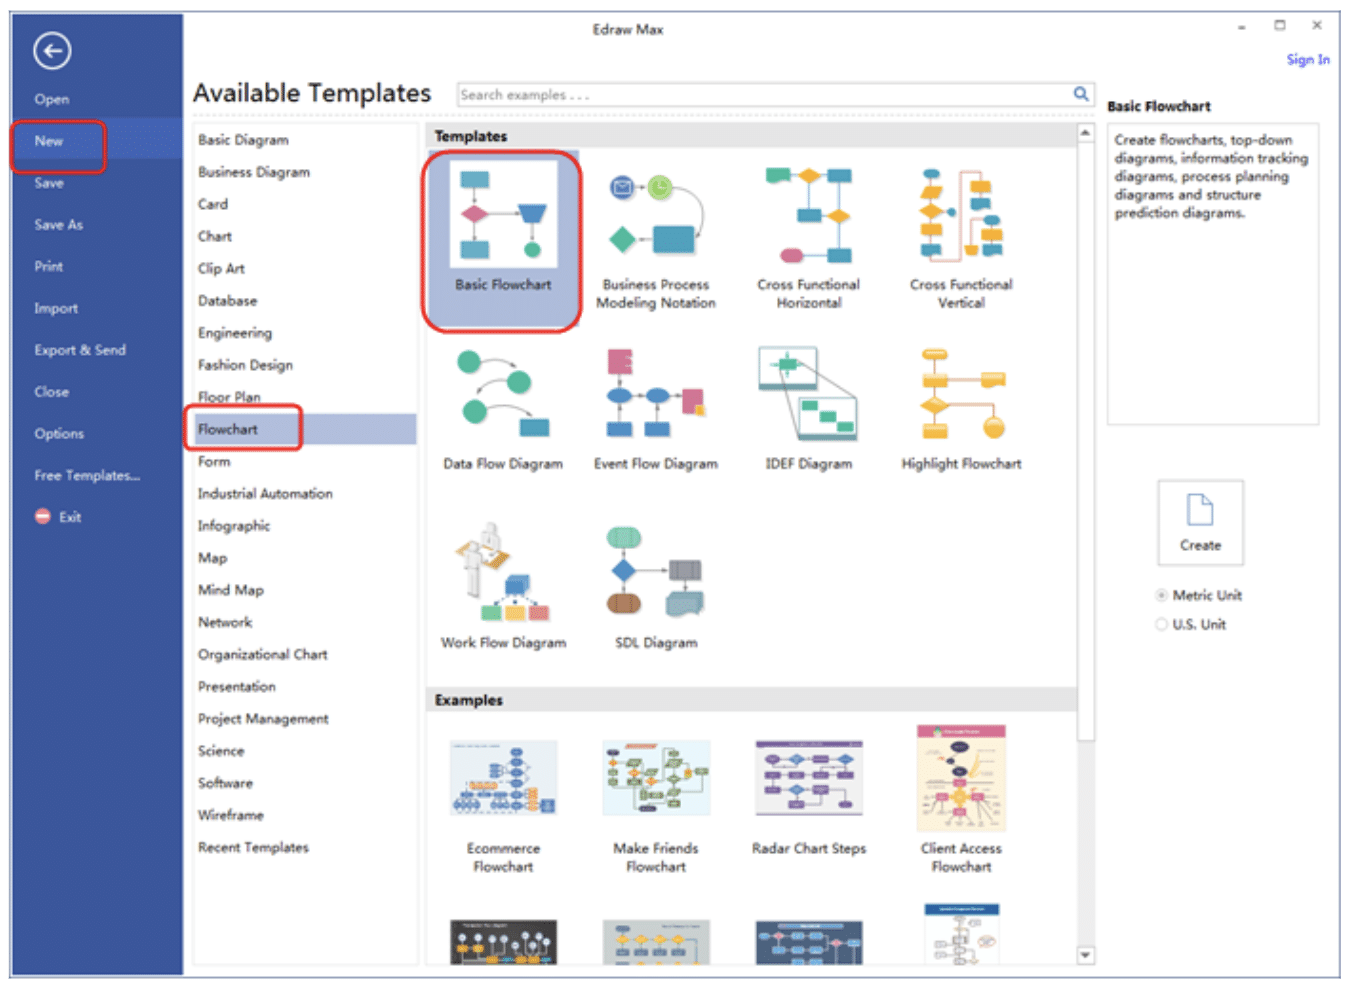
Task: Click the red Exit icon
Action: point(43,517)
